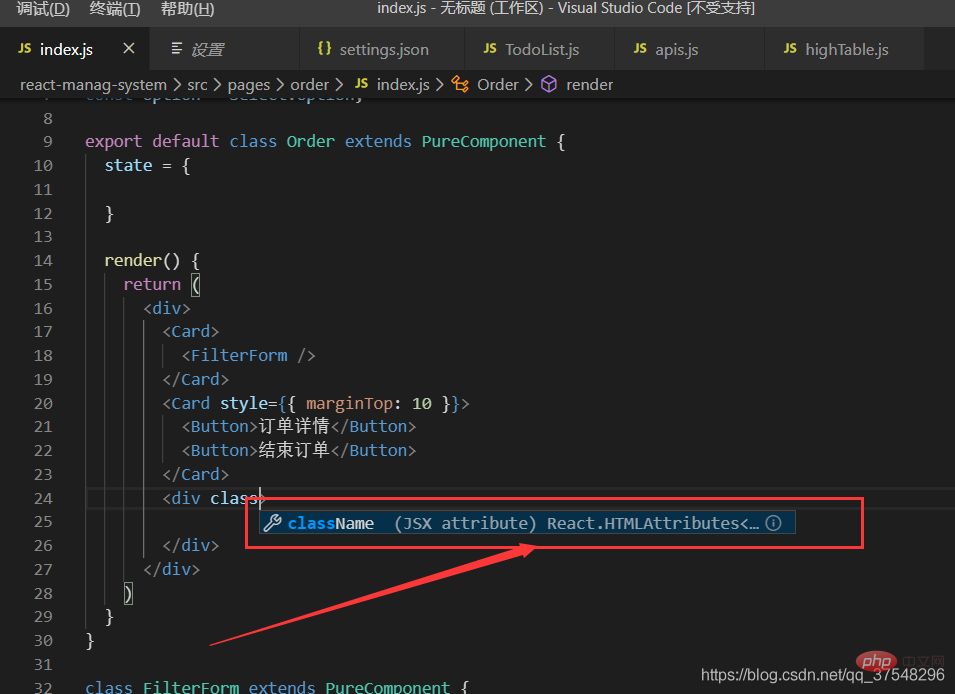
Task: Click the braces icon on settings.json tab
Action: click(325, 48)
